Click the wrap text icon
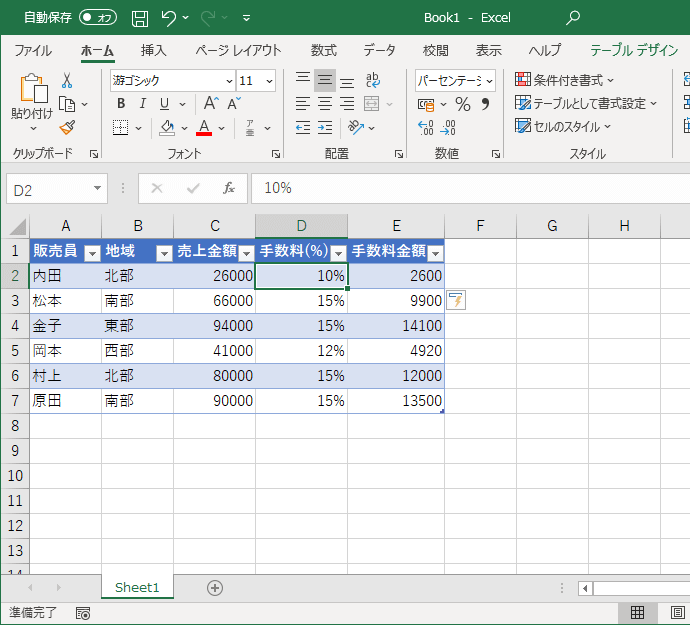The width and height of the screenshot is (690, 625). (372, 81)
